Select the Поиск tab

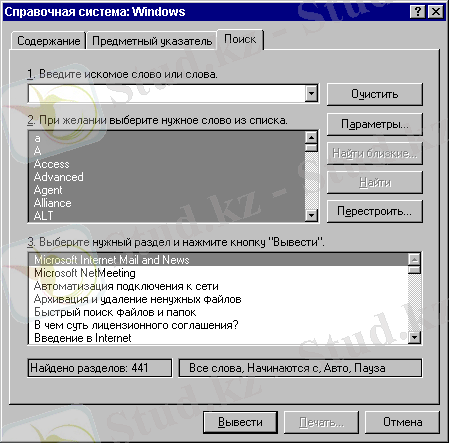point(240,39)
